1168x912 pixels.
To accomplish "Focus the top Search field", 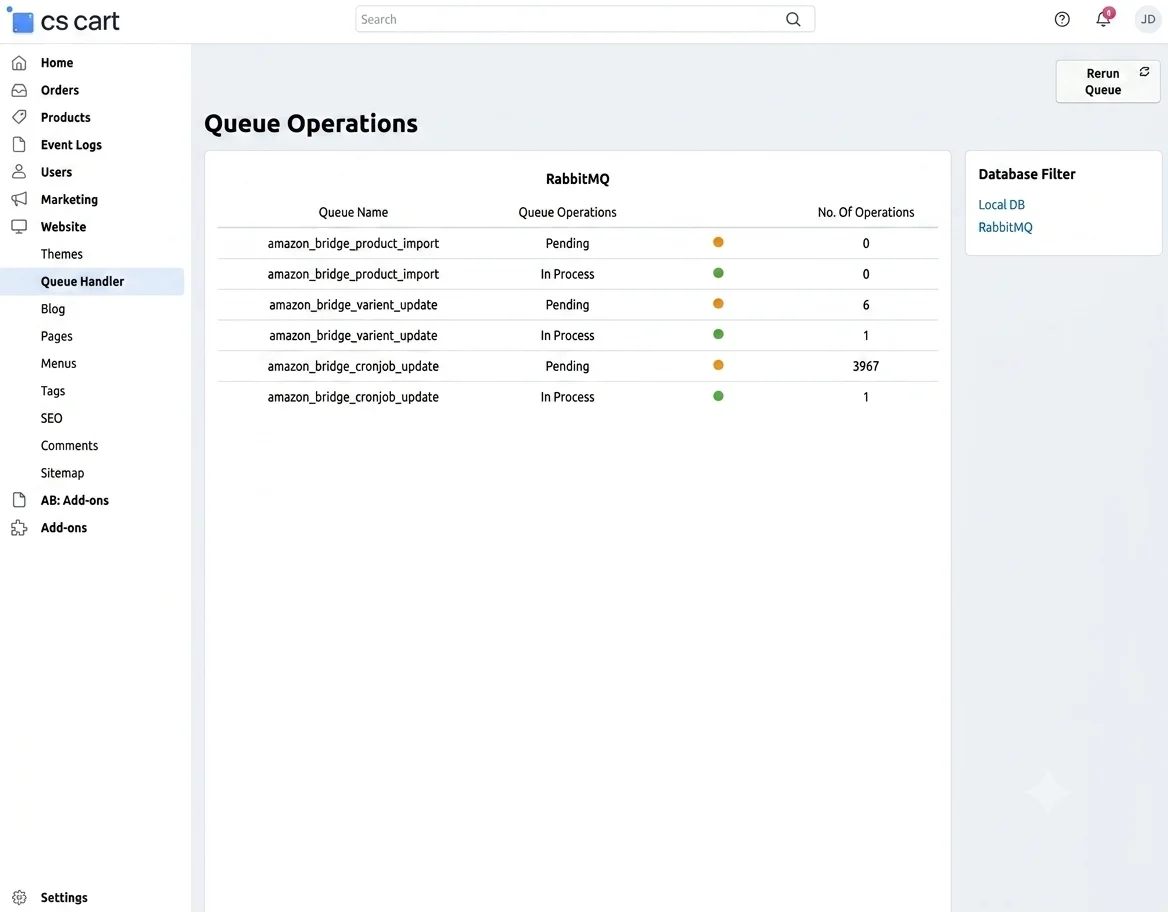I will tap(585, 19).
